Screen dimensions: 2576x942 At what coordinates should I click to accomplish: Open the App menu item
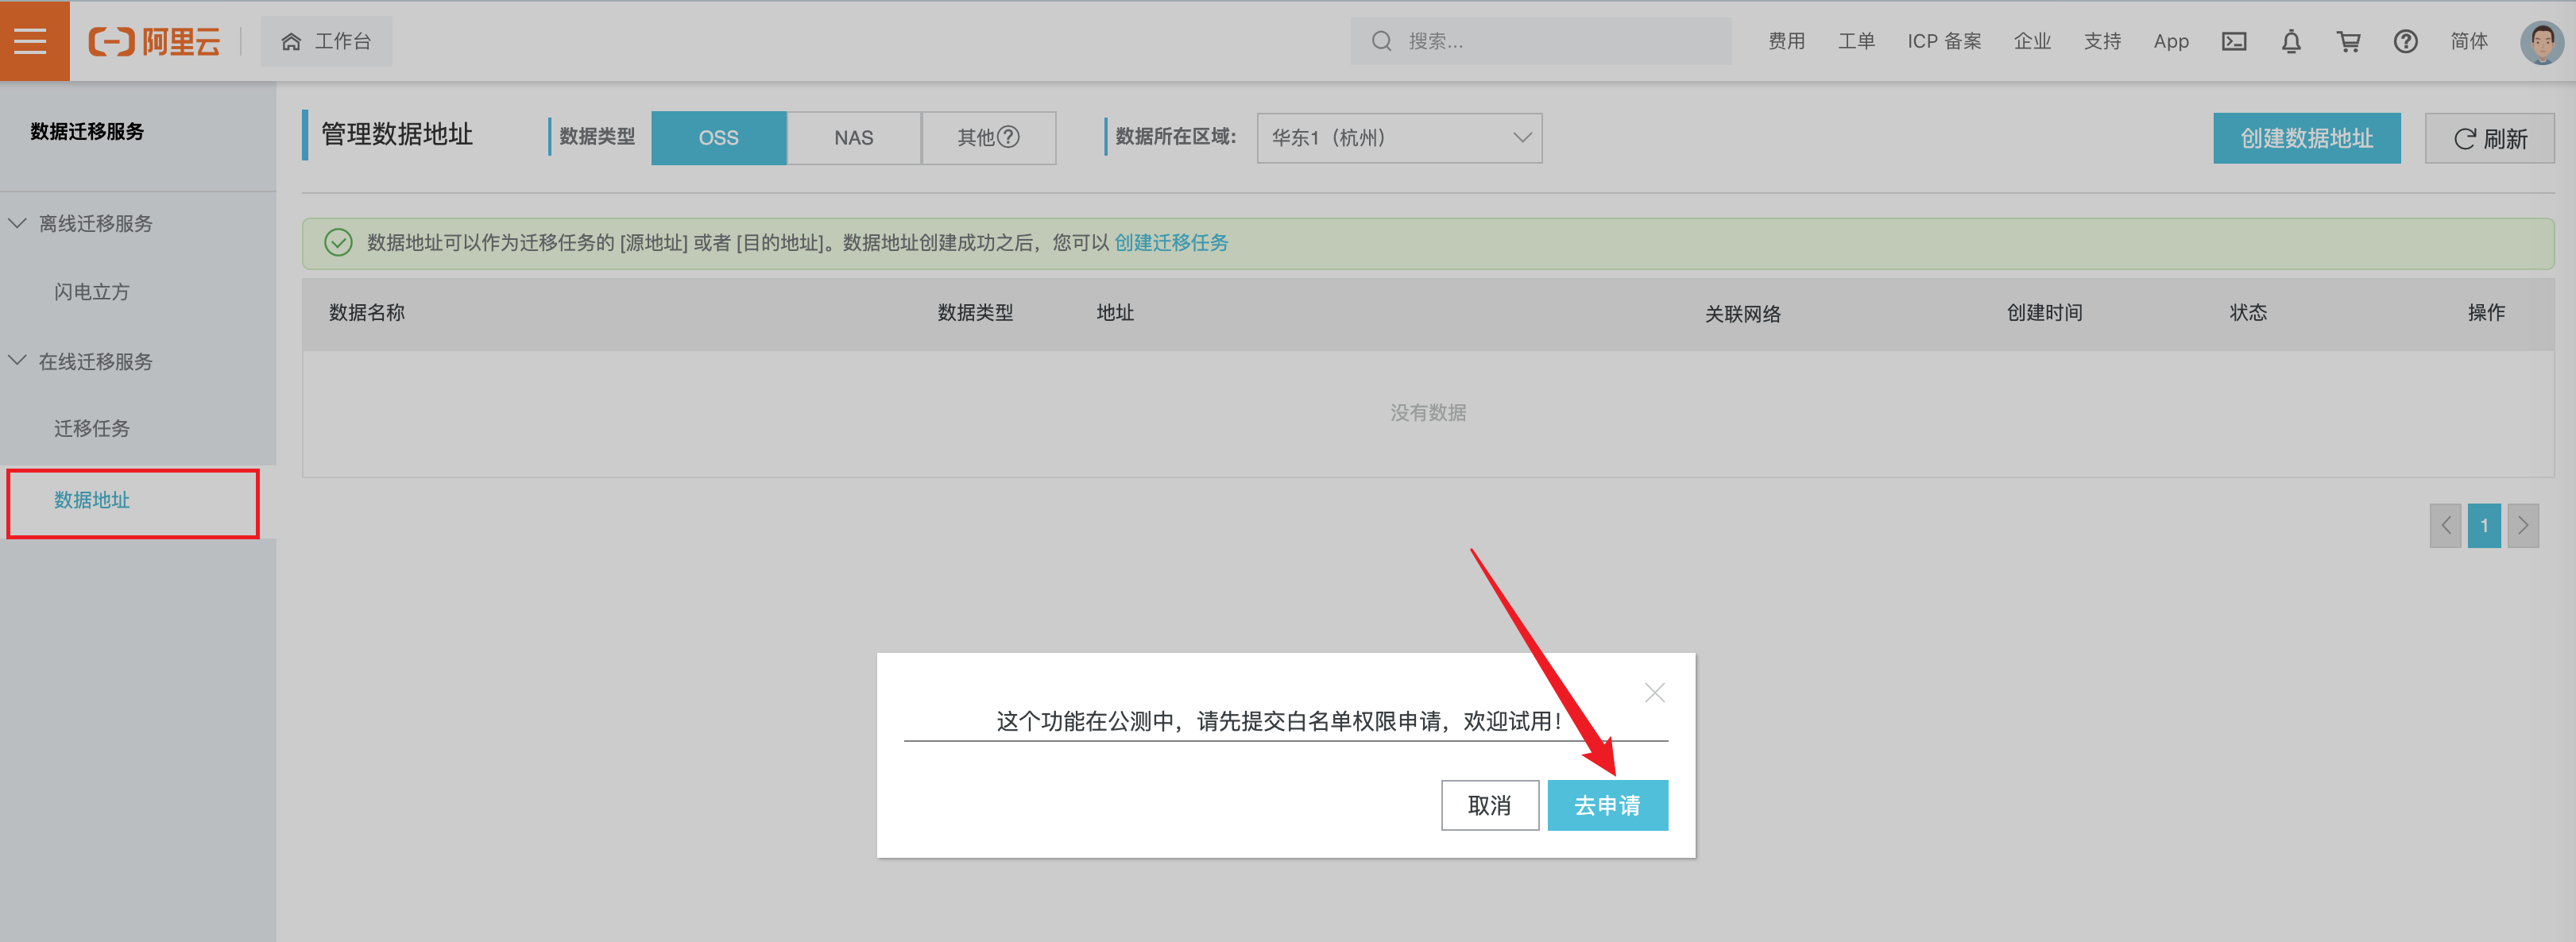coord(2171,41)
